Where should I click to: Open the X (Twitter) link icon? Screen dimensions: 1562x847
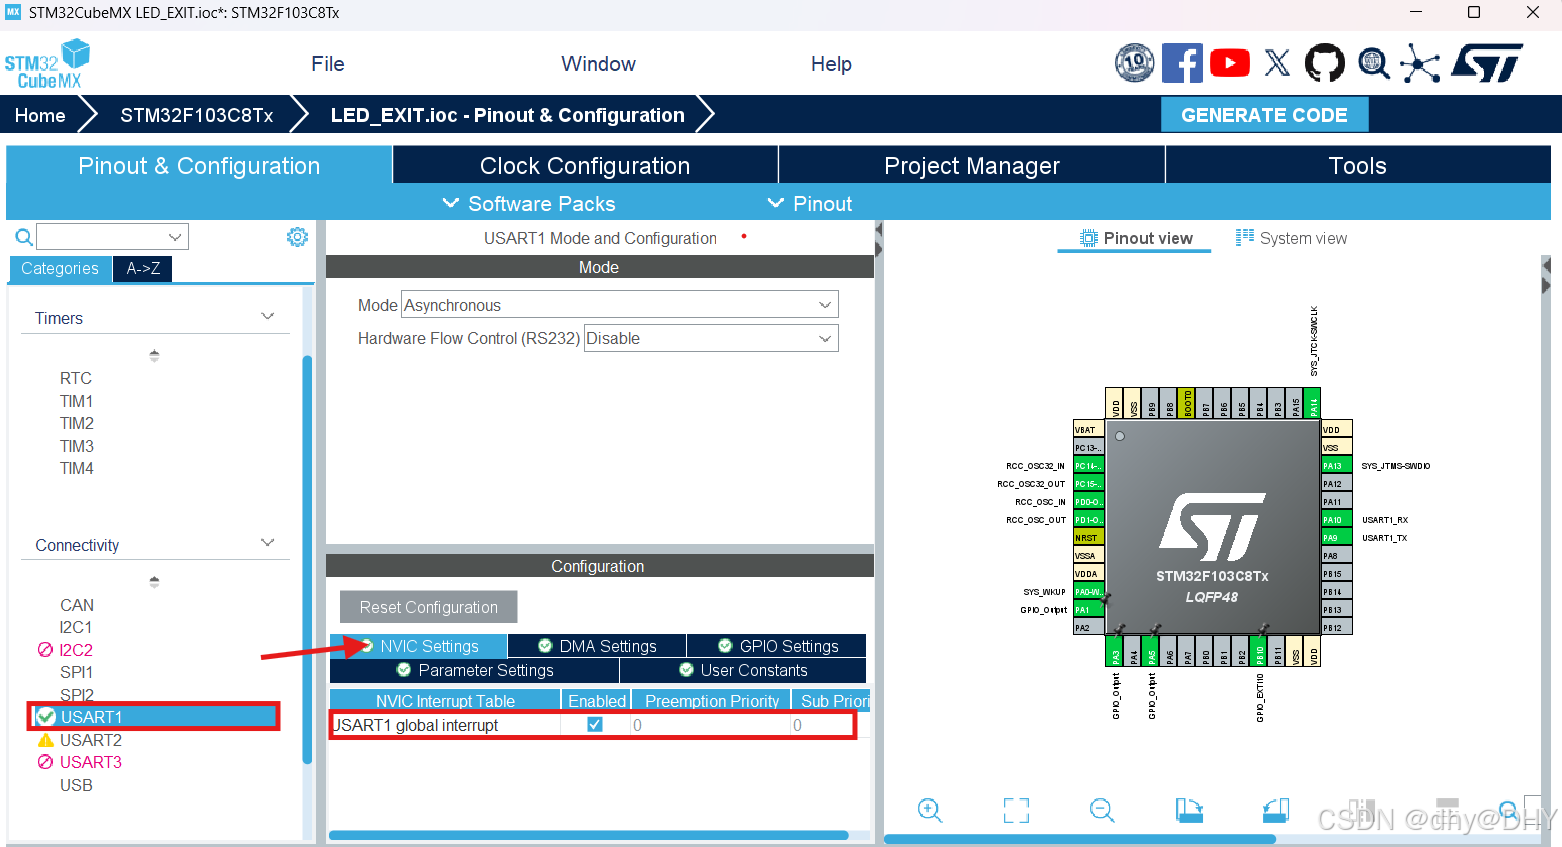click(x=1277, y=63)
